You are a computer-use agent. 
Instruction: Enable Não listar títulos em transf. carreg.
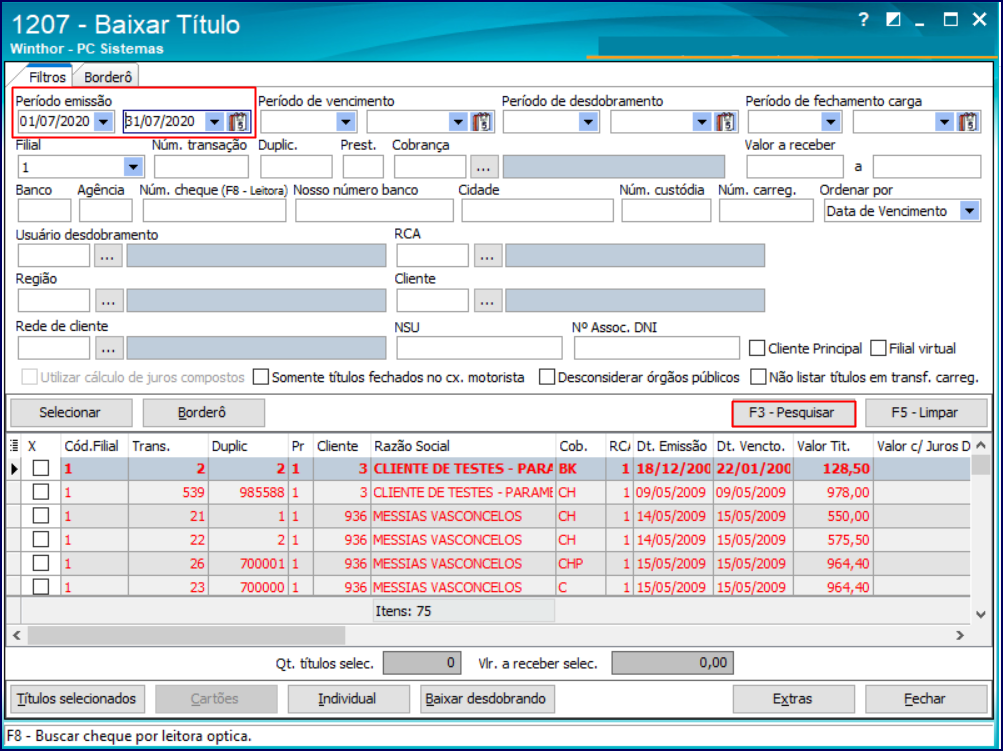[x=758, y=377]
